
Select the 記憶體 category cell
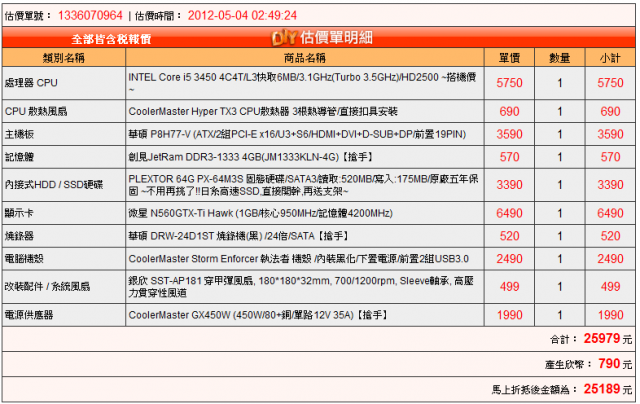click(64, 157)
